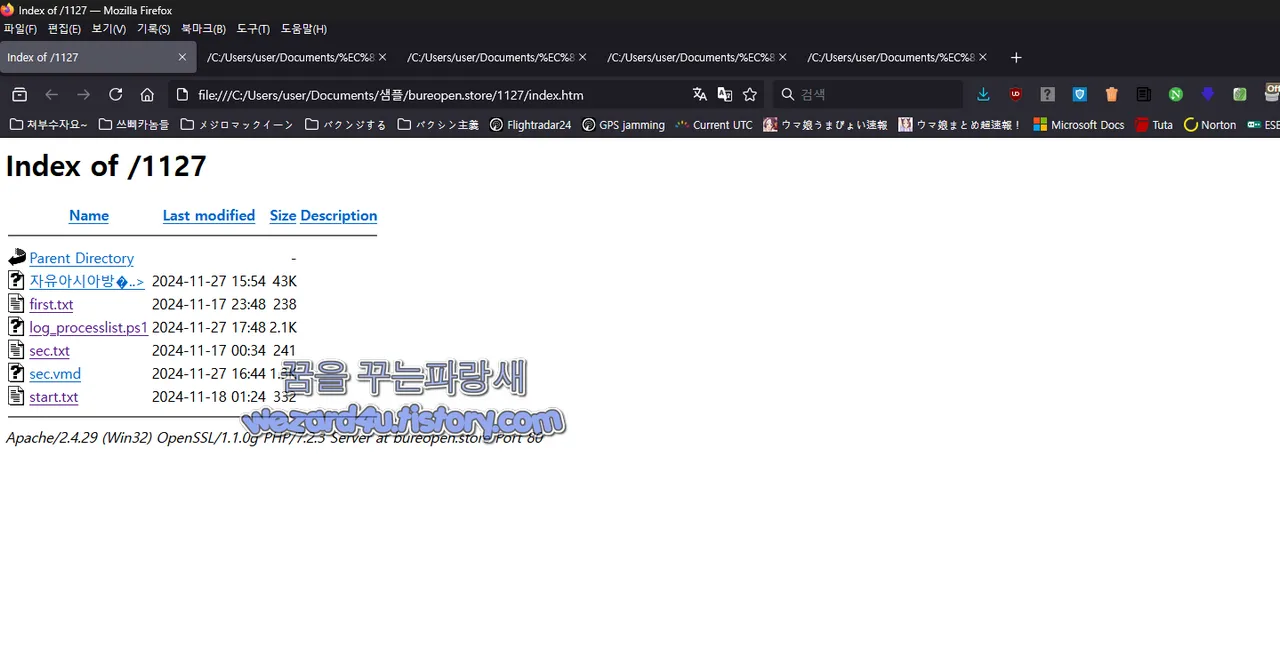Open the Microsoft Docs bookmark
Image resolution: width=1280 pixels, height=649 pixels.
(1079, 125)
